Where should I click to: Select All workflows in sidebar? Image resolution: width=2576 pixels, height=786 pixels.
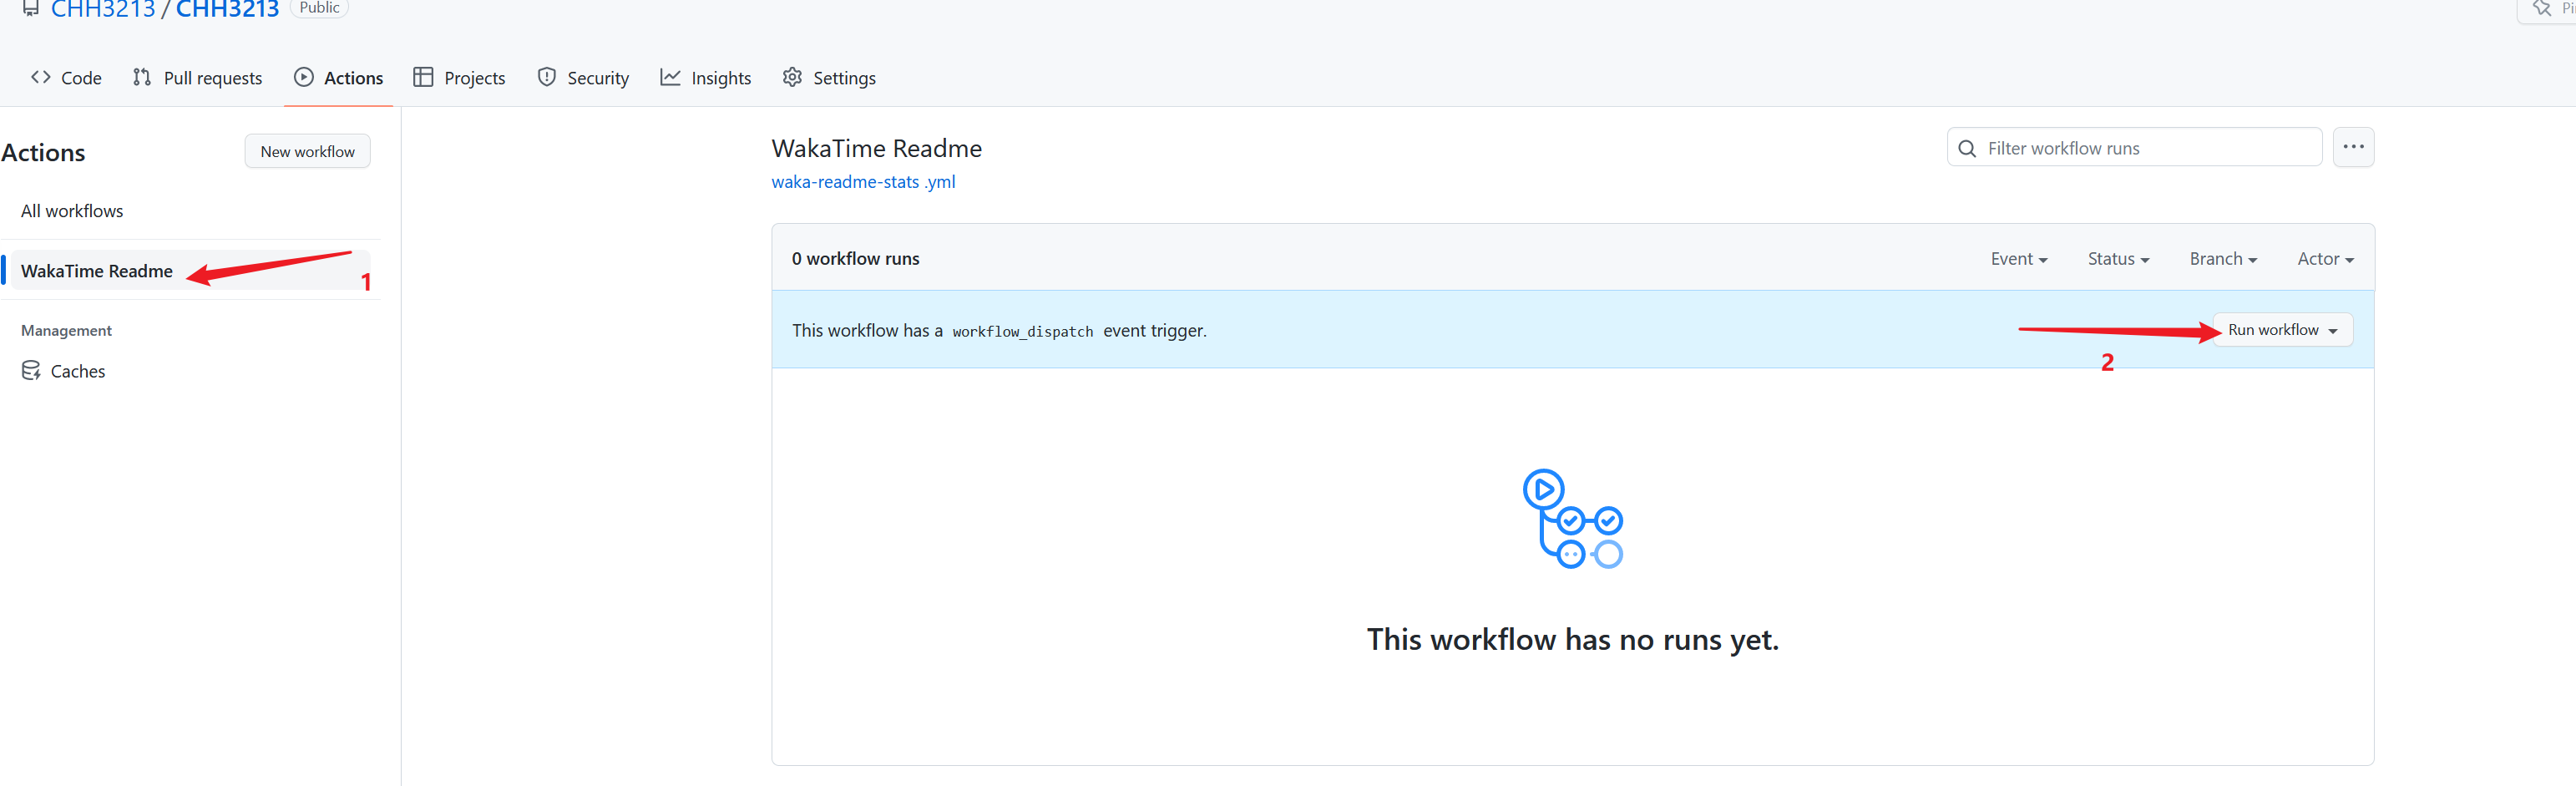(x=72, y=211)
